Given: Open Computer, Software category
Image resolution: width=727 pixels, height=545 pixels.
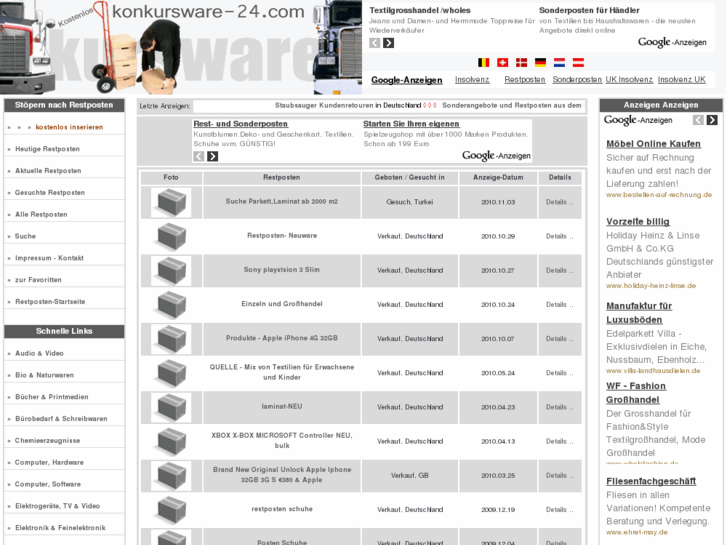Looking at the screenshot, I should (48, 484).
